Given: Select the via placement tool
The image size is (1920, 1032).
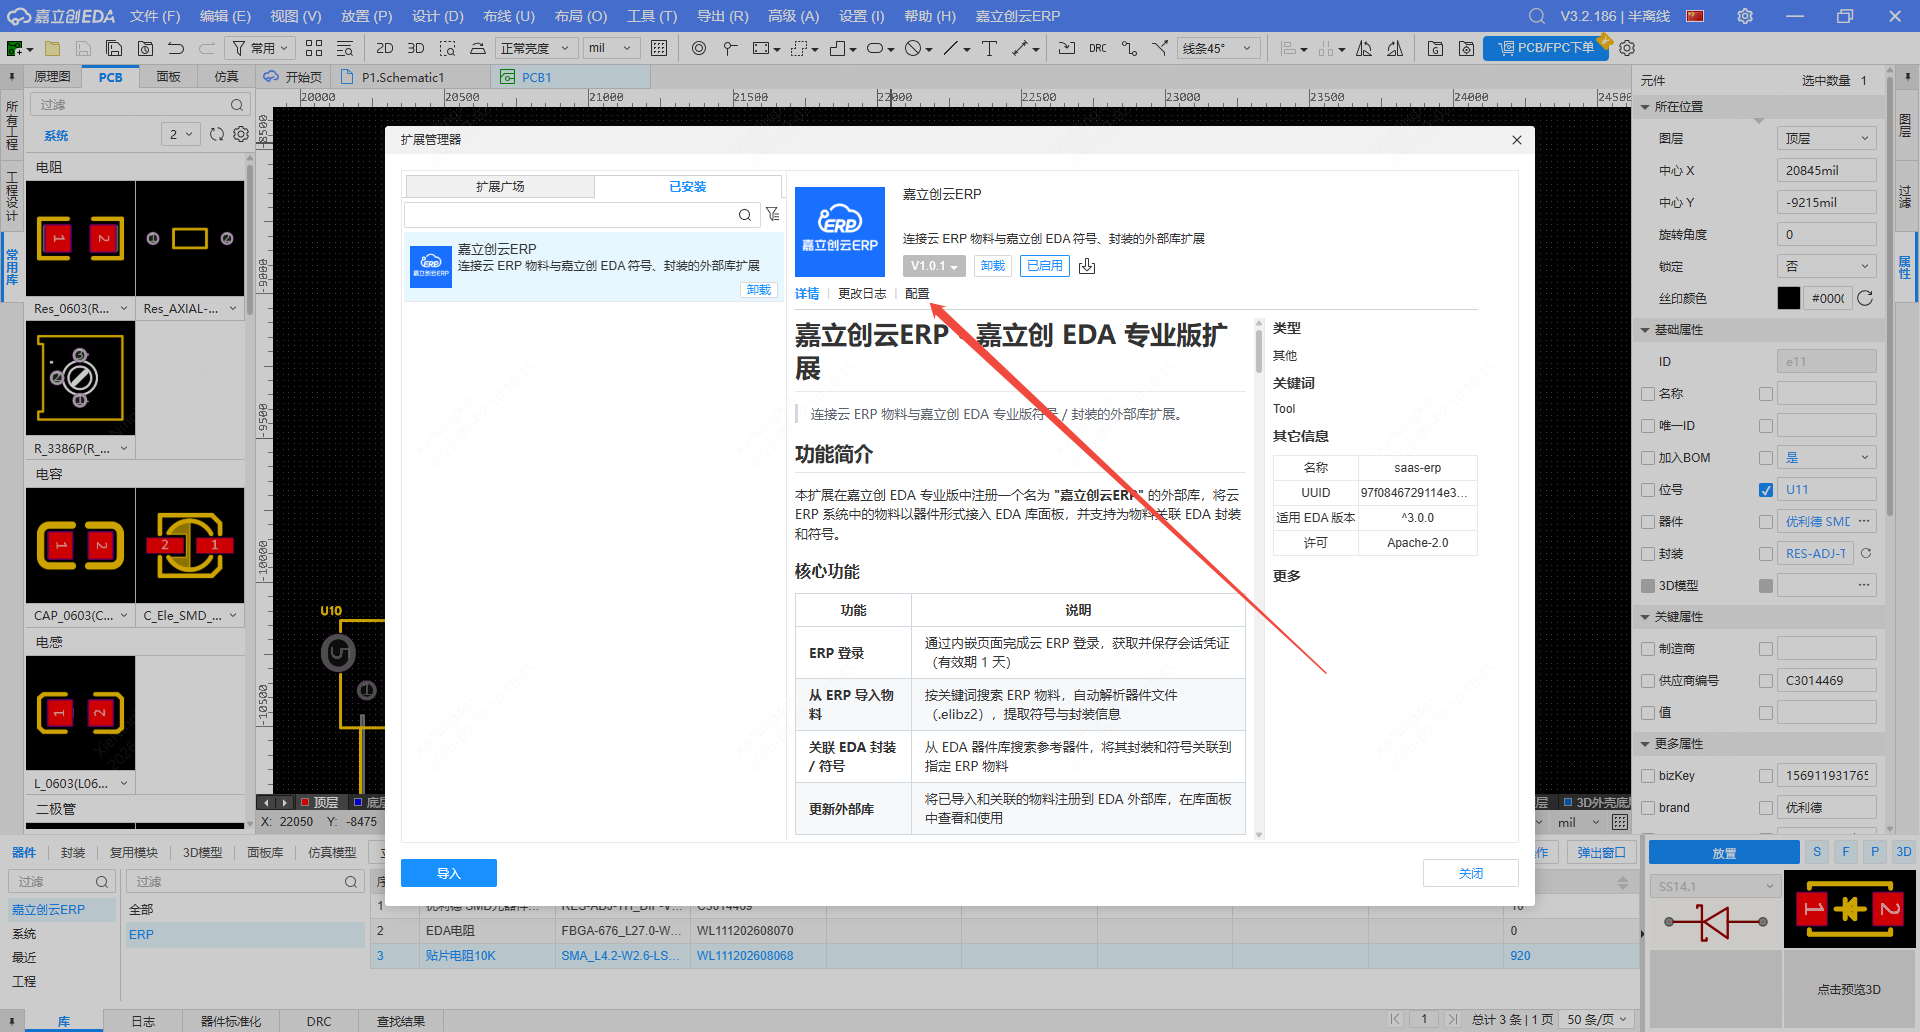Looking at the screenshot, I should click(699, 48).
